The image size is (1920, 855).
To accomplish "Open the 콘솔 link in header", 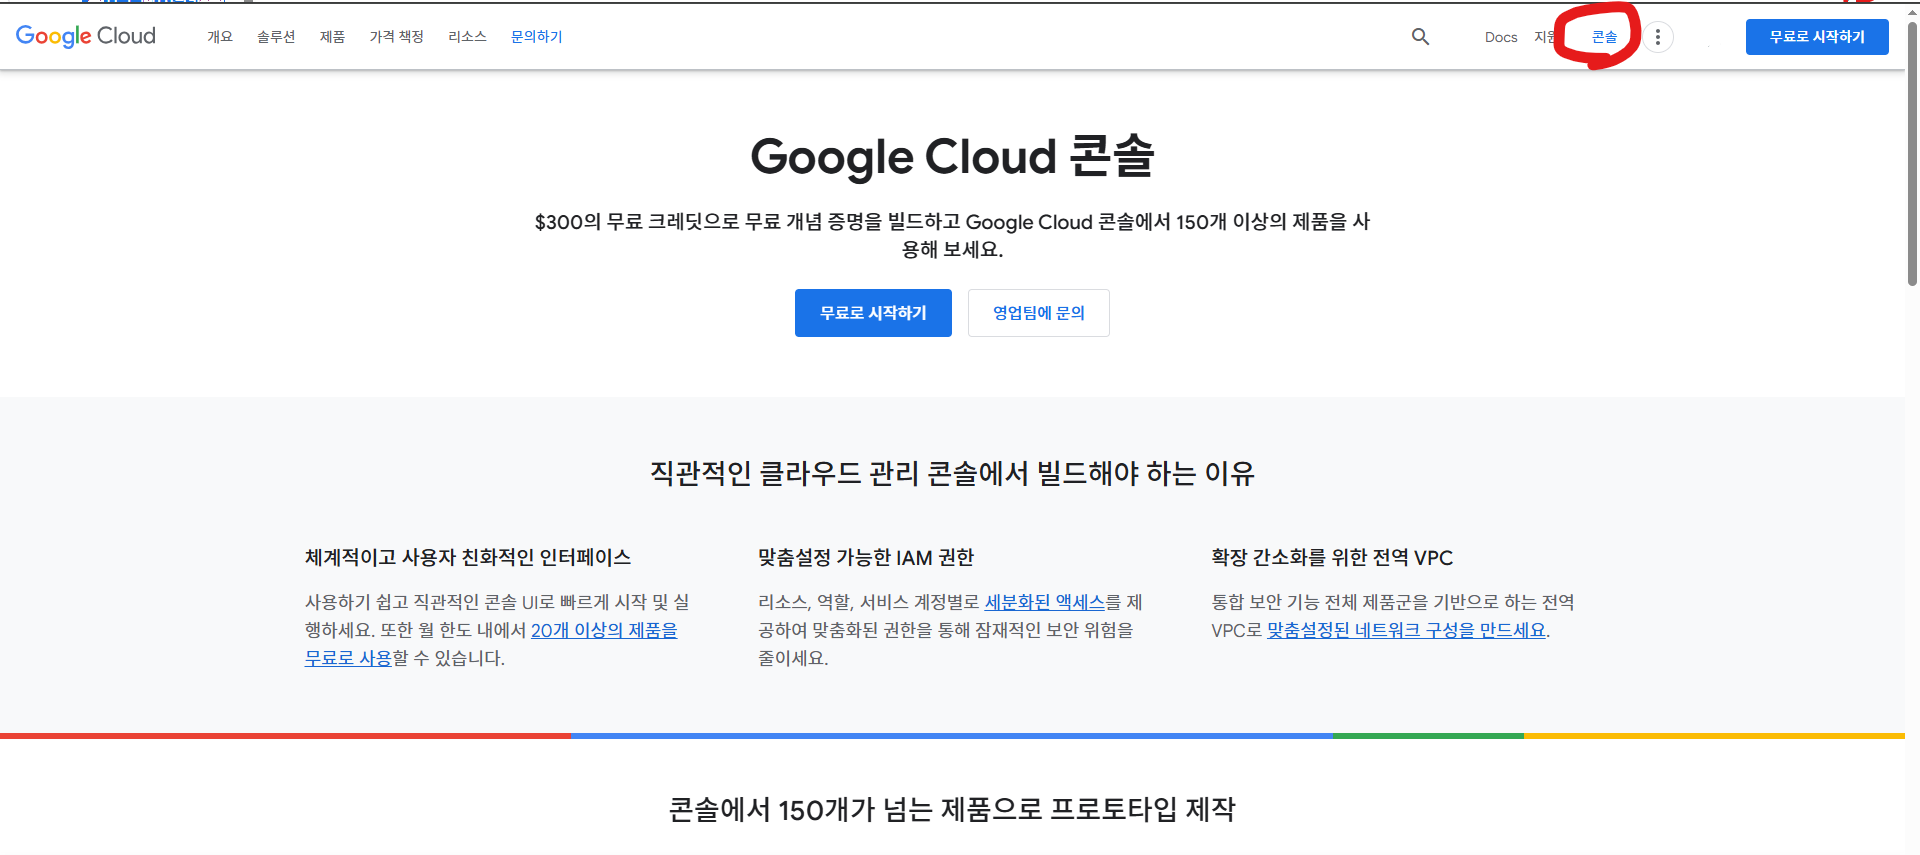I will pyautogui.click(x=1604, y=37).
